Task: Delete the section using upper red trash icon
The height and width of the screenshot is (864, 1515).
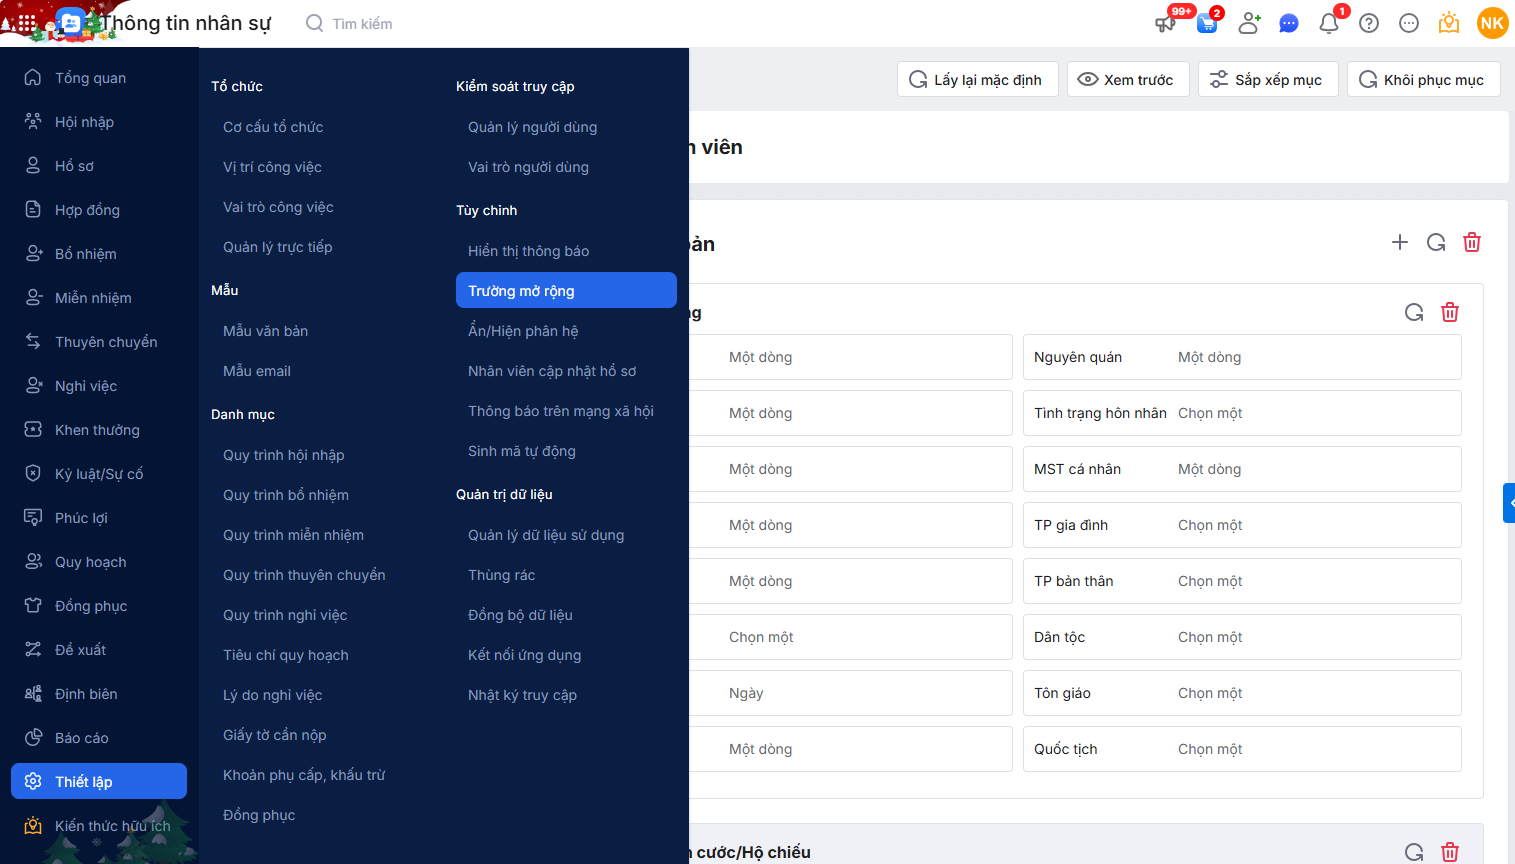Action: click(x=1472, y=242)
